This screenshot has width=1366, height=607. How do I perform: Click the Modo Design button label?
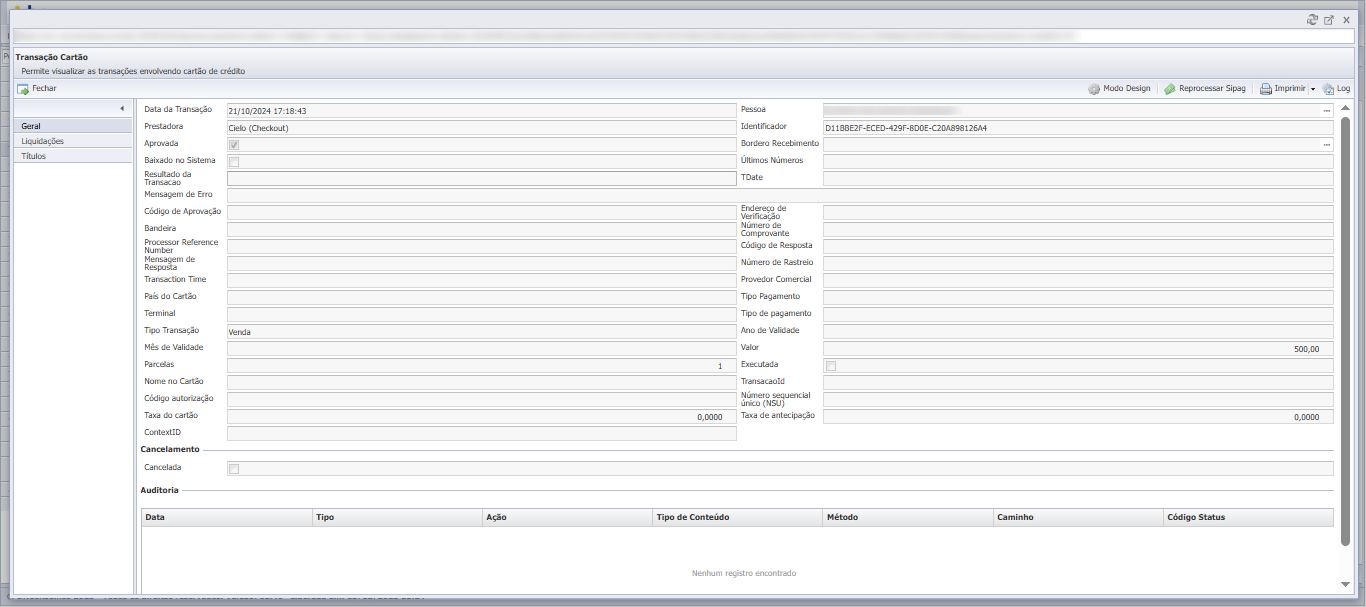point(1126,89)
